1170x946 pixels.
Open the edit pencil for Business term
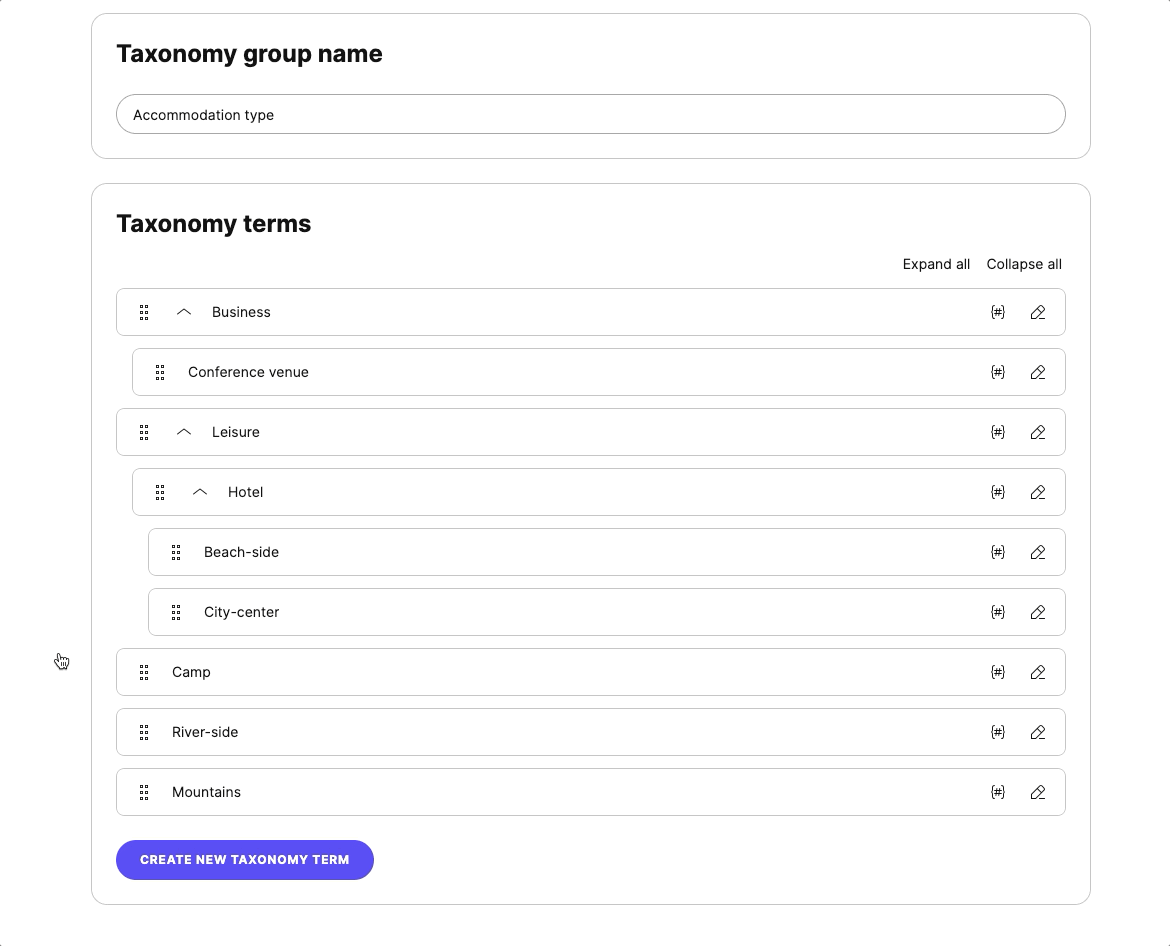point(1037,312)
